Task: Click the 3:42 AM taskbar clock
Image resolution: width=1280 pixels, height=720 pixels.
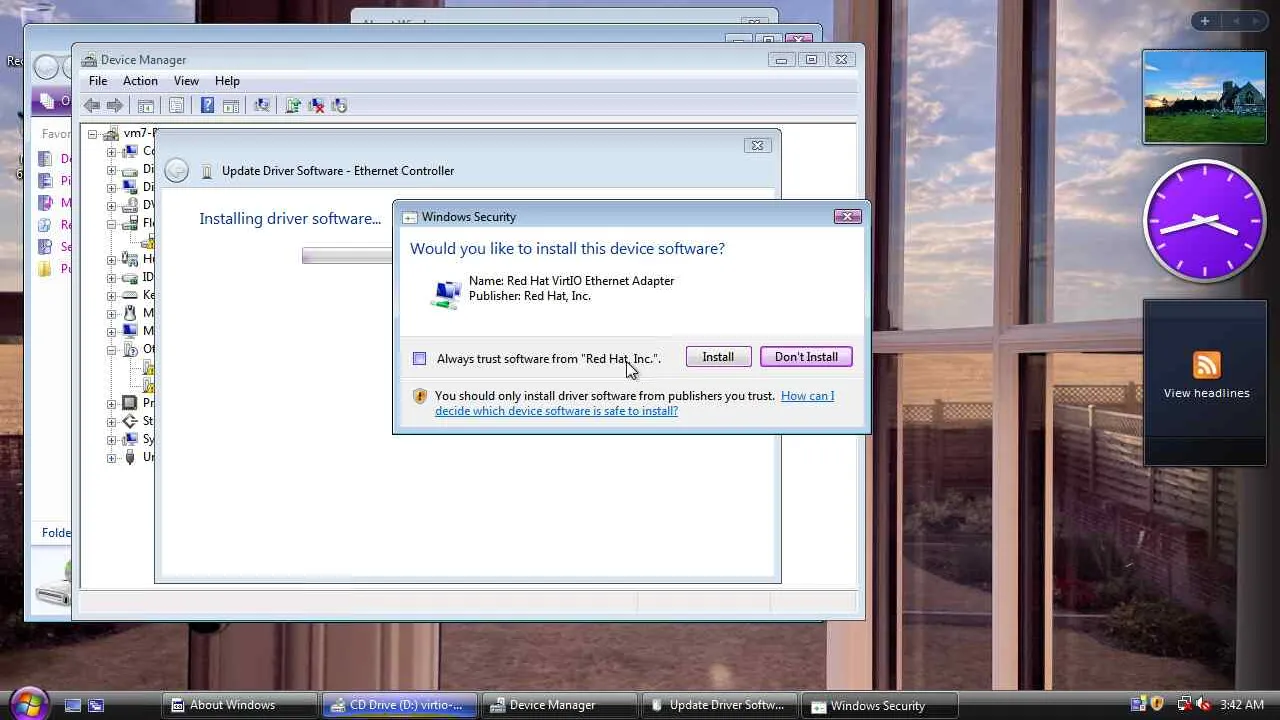Action: point(1243,705)
